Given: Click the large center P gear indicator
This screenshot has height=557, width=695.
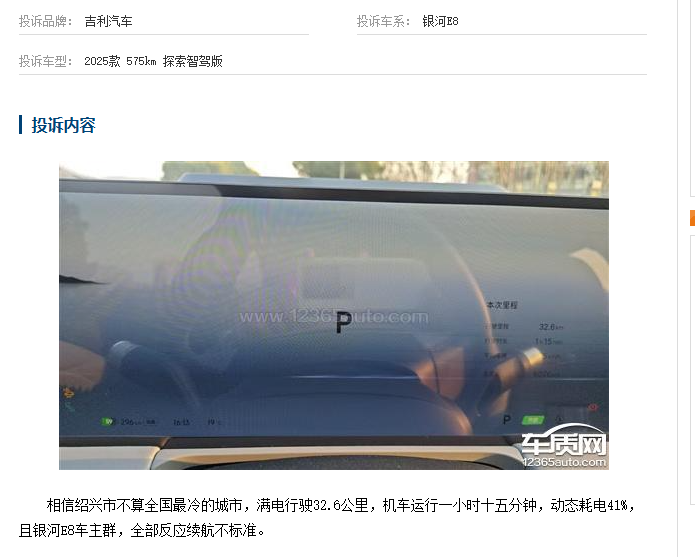Looking at the screenshot, I should (x=344, y=322).
